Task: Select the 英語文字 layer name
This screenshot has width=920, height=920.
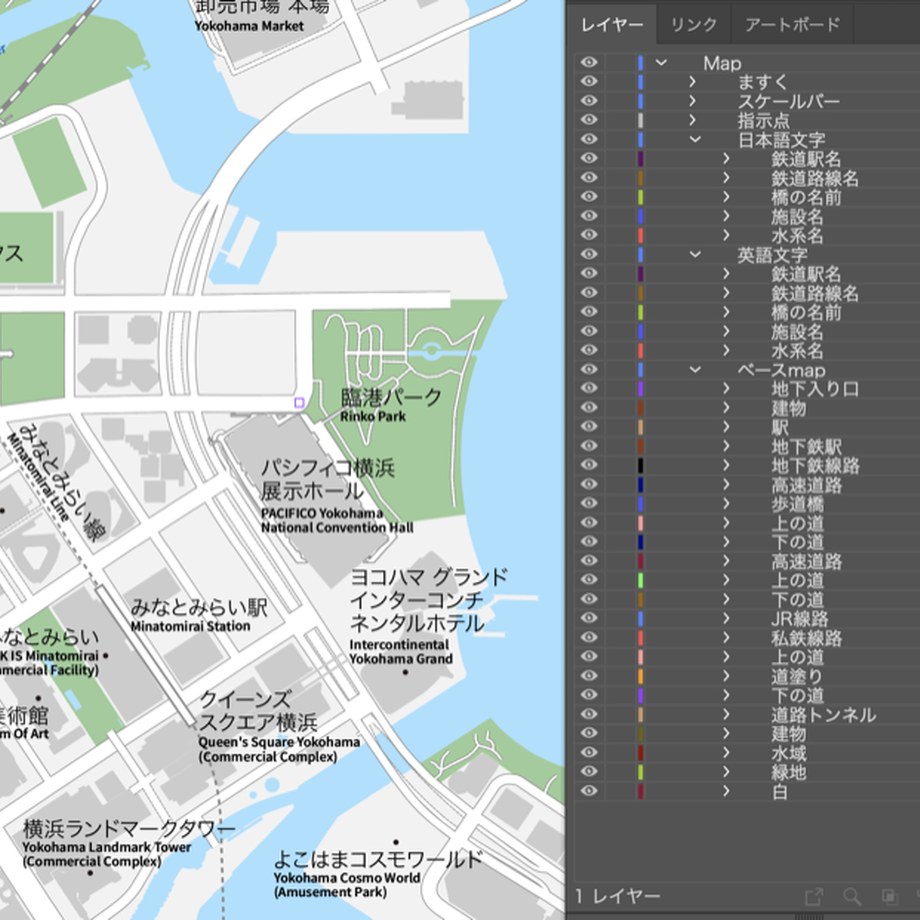Action: click(773, 255)
